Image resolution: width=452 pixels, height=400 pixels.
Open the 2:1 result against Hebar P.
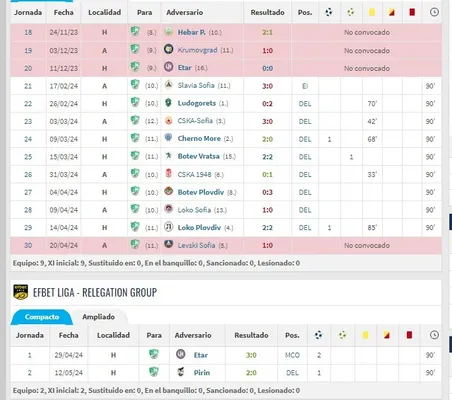coord(267,32)
